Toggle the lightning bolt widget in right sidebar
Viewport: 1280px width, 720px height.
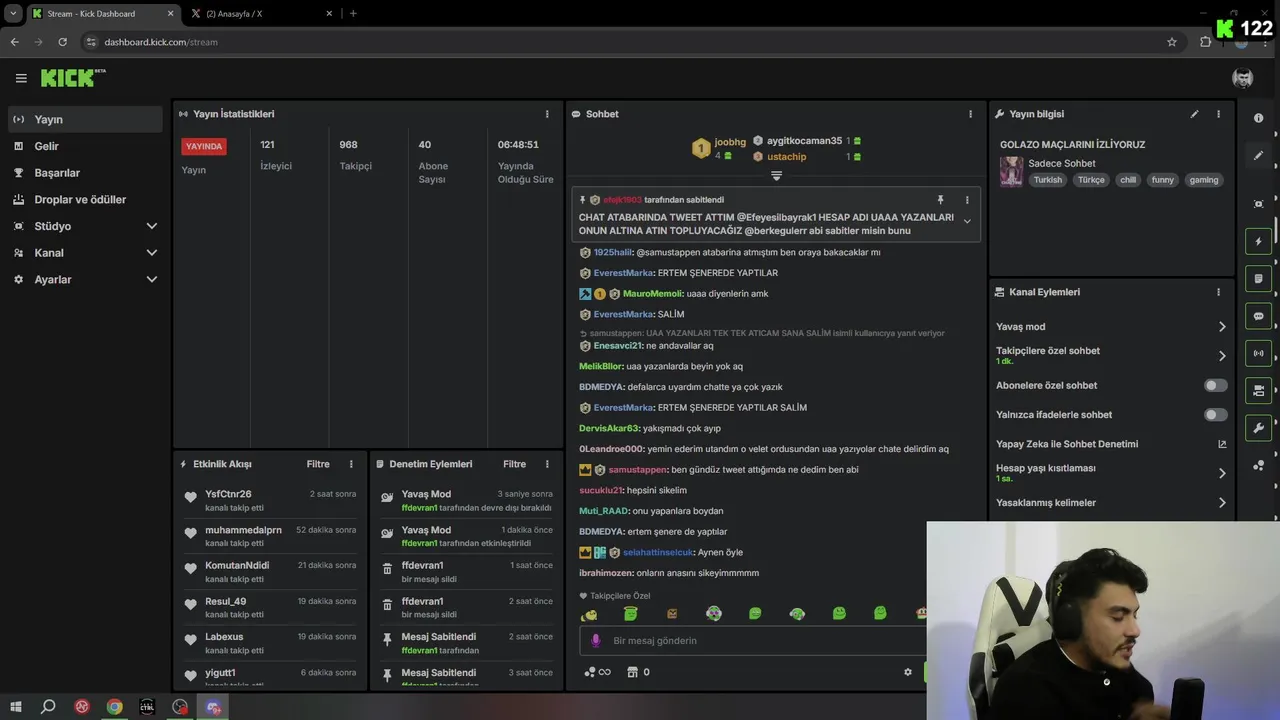tap(1258, 241)
